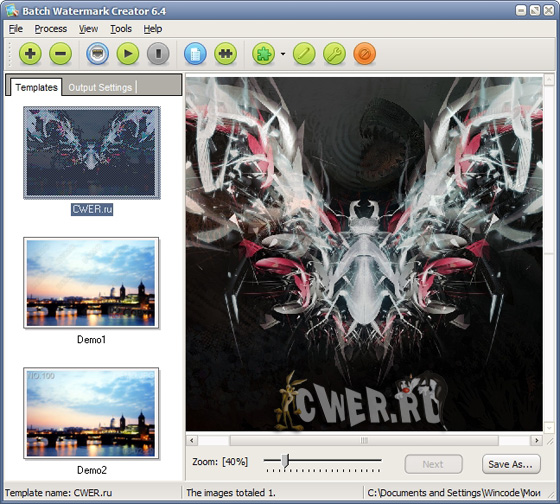Click the horizontal scrollbar right arrow
The width and height of the screenshot is (560, 504).
coord(536,440)
